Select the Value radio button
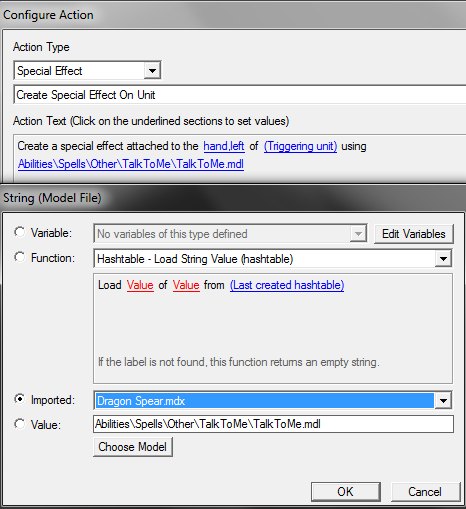 pyautogui.click(x=20, y=424)
